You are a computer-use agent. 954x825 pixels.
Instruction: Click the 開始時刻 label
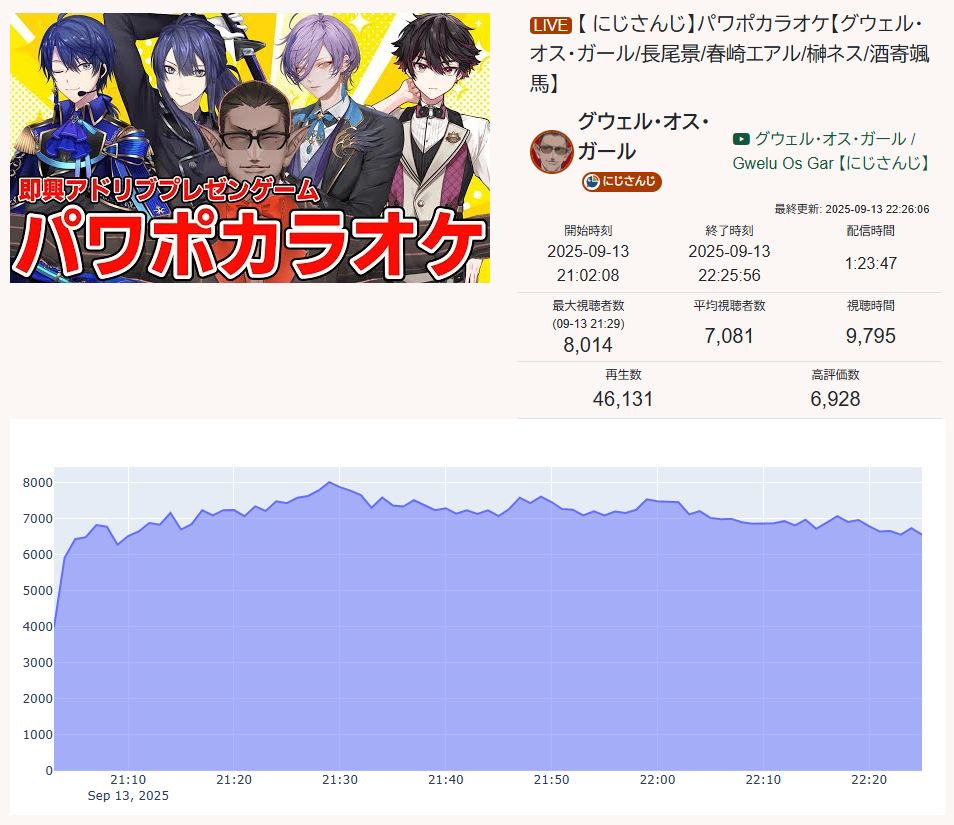click(588, 231)
